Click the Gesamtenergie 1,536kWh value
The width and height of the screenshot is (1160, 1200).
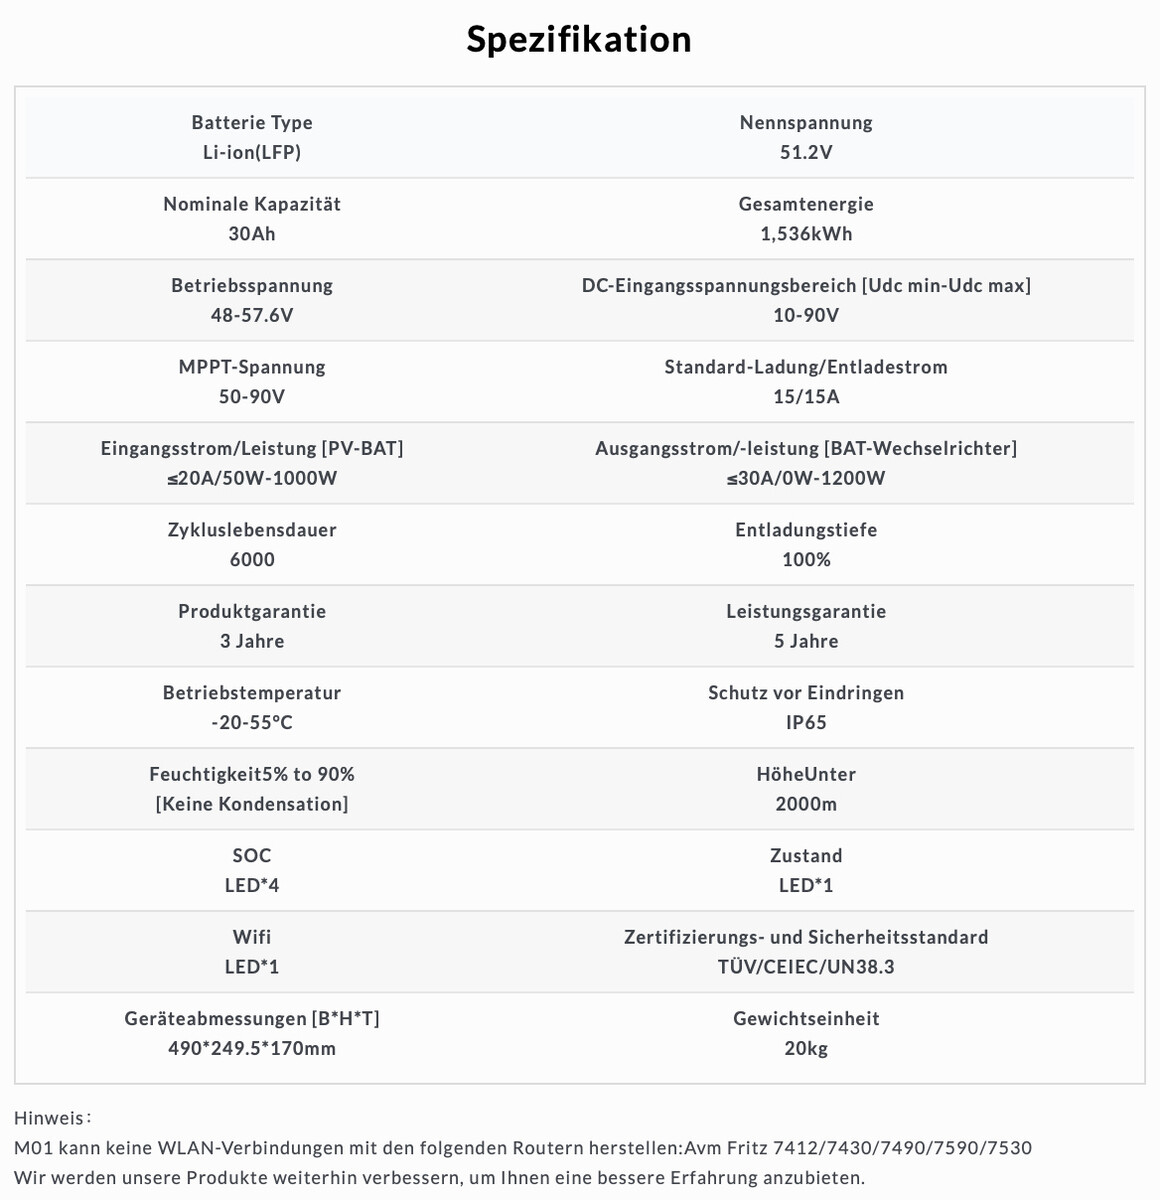806,234
